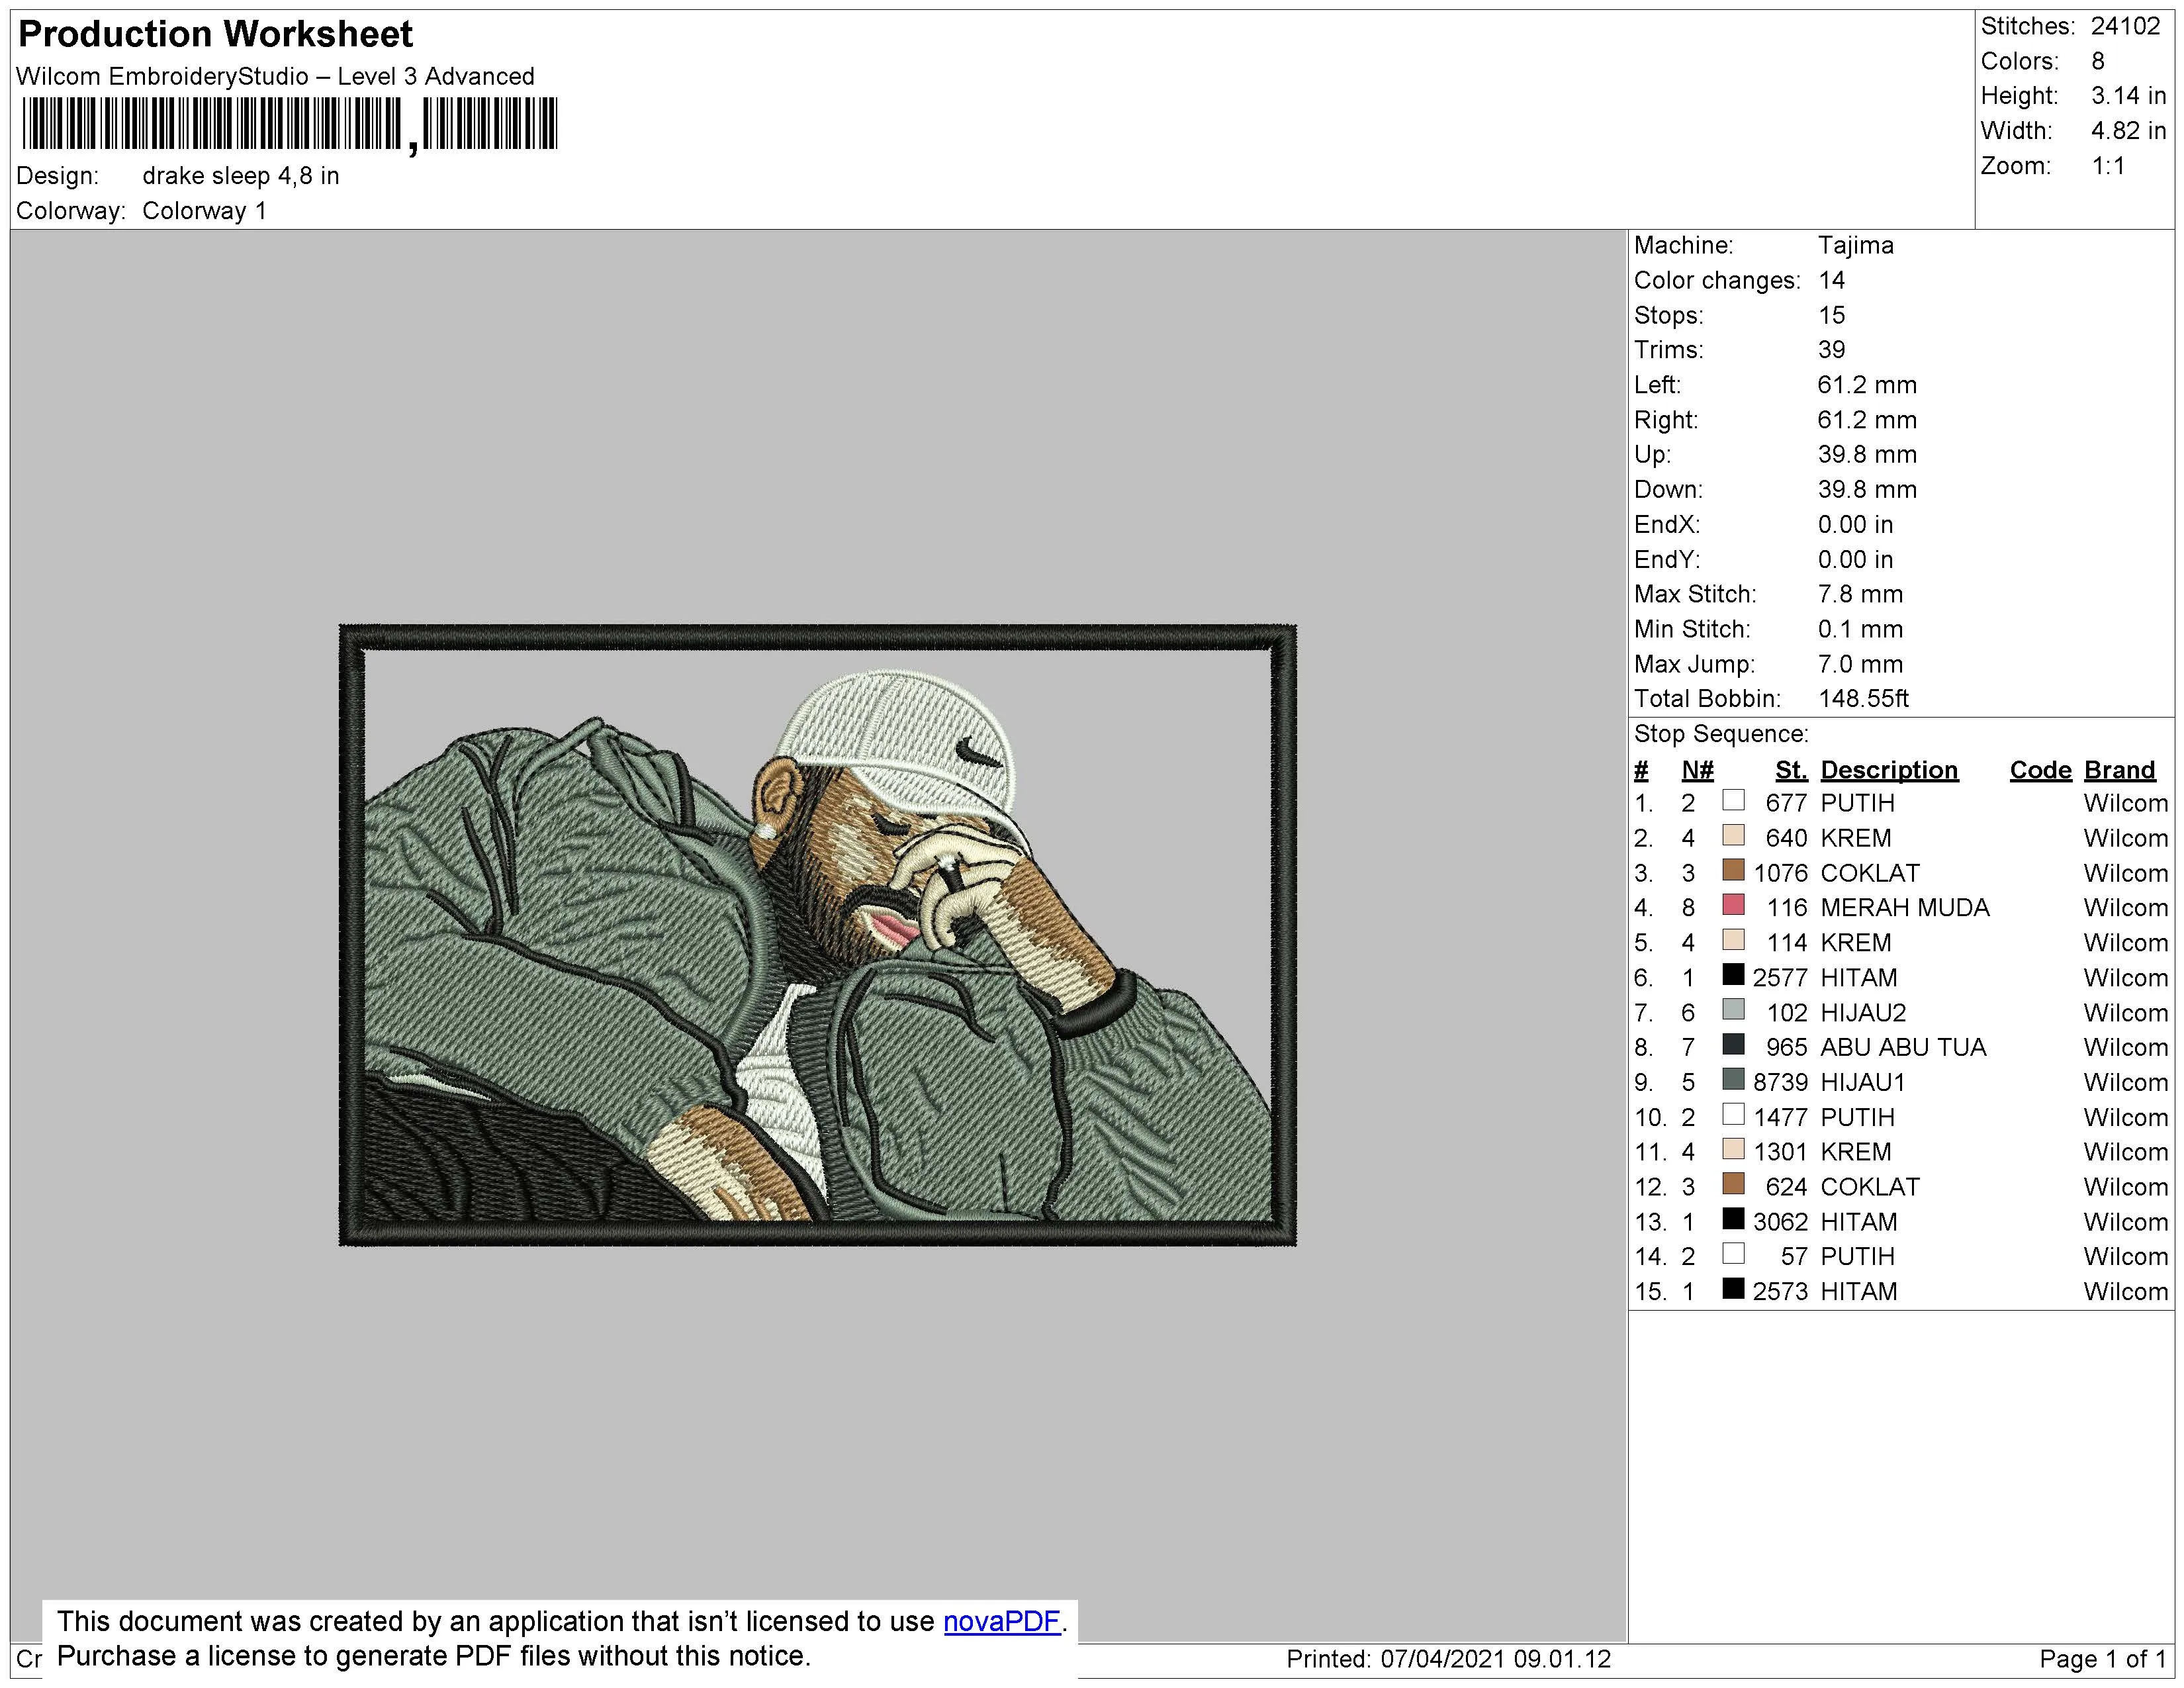The height and width of the screenshot is (1688, 2184).
Task: Select the Total Bobbin value 148.55ft
Action: (x=1863, y=699)
